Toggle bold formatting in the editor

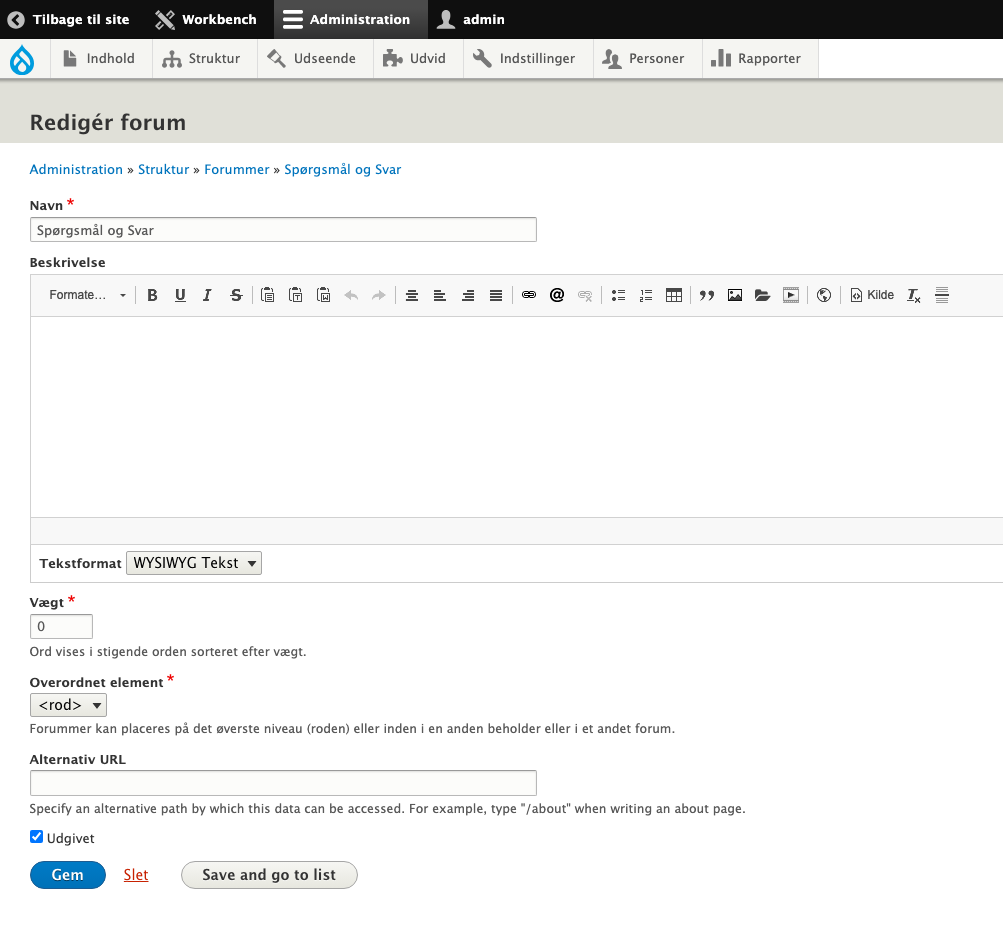(x=152, y=295)
